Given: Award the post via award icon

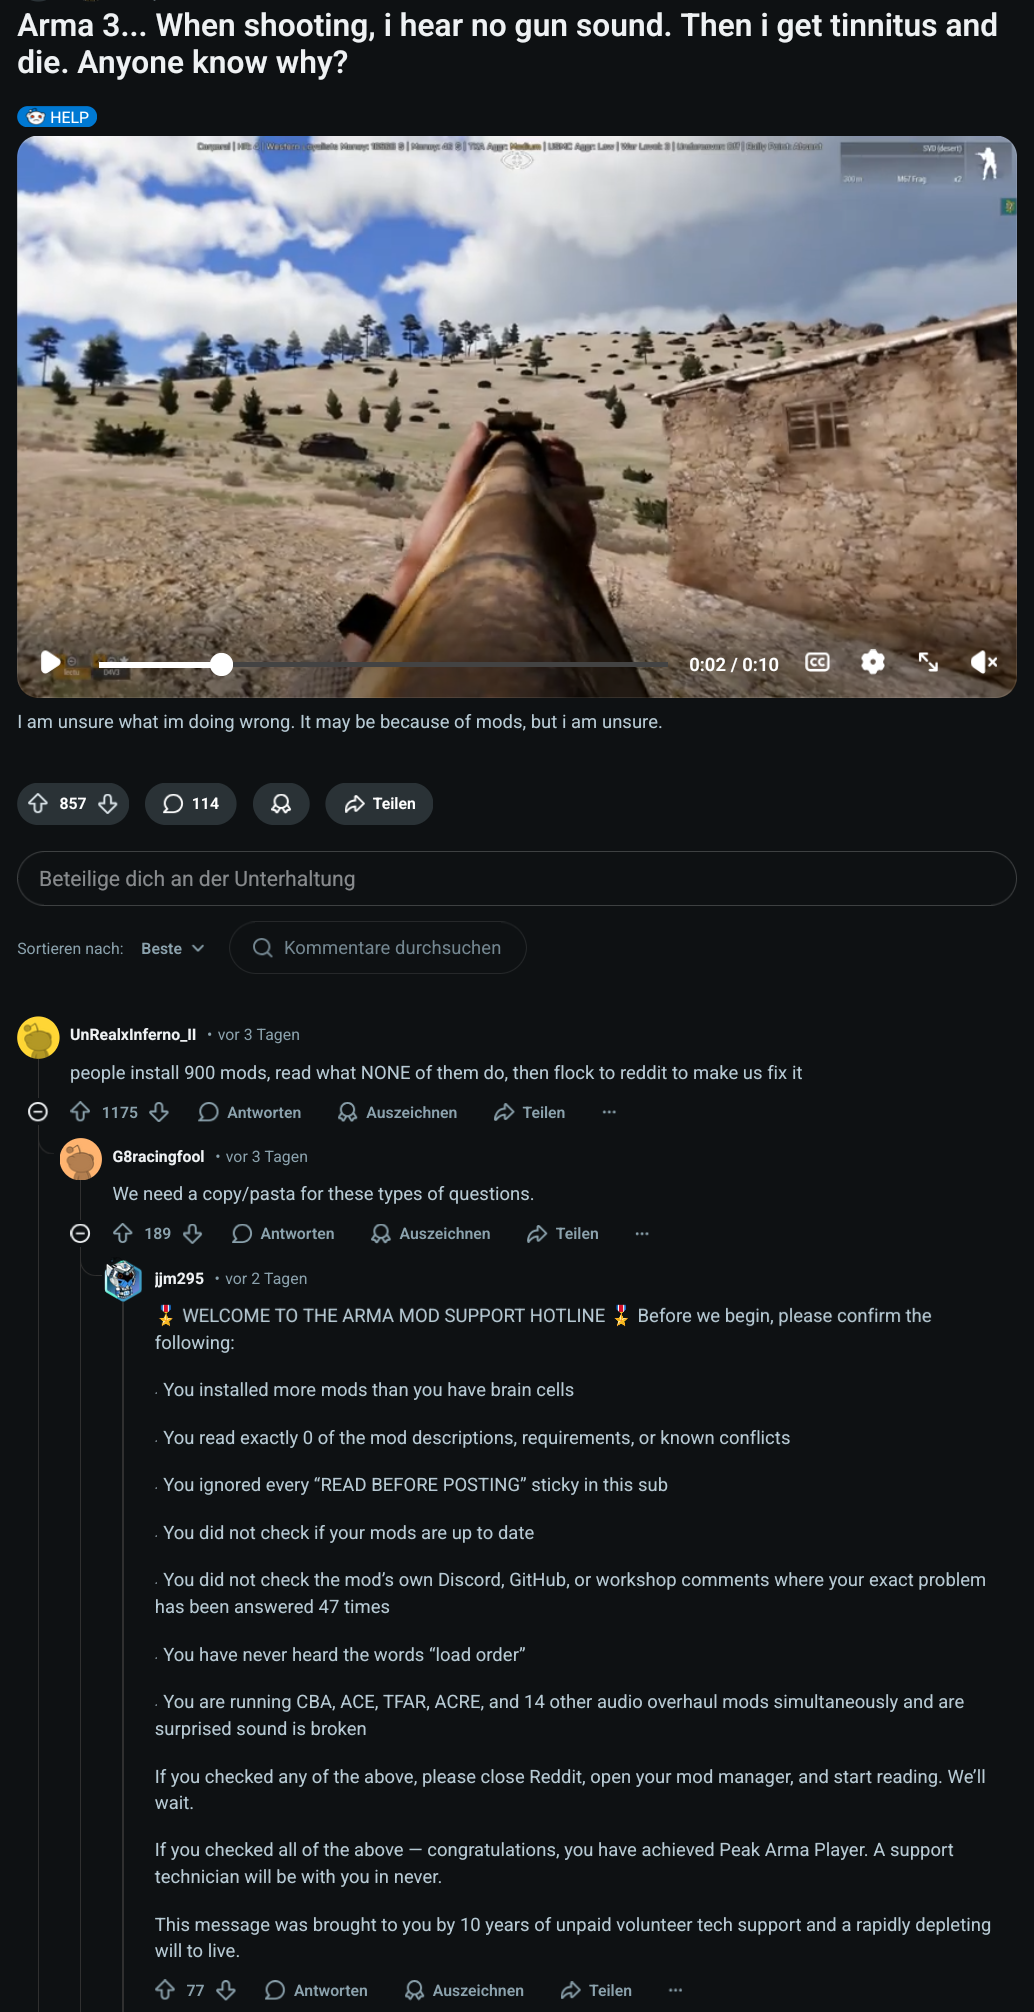Looking at the screenshot, I should click(x=281, y=804).
